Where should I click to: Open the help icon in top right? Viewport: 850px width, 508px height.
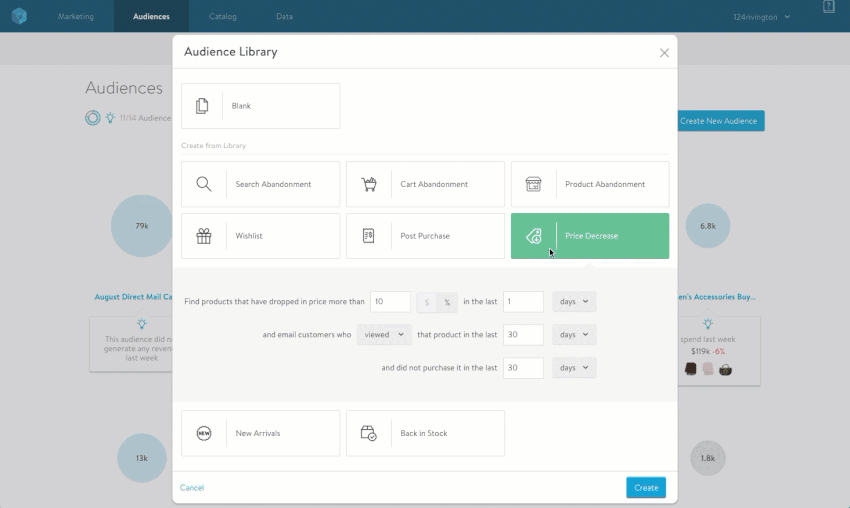828,7
